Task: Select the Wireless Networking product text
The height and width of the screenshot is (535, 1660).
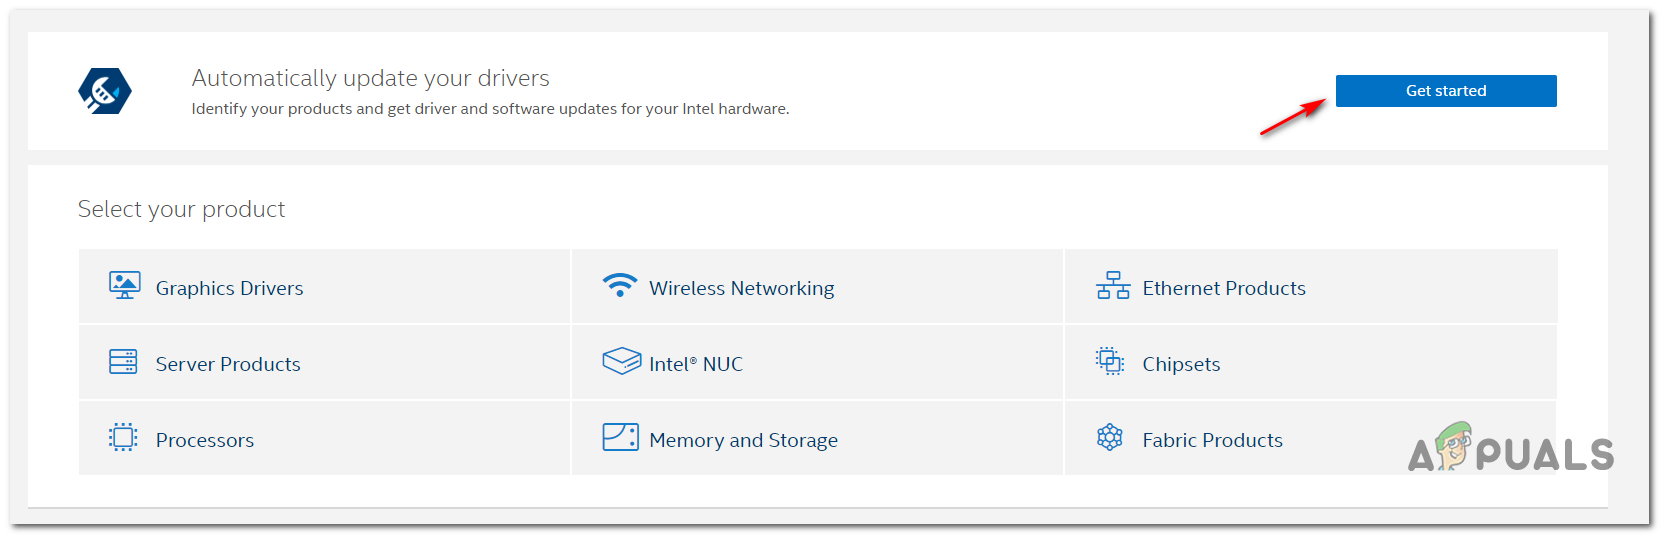Action: tap(741, 288)
